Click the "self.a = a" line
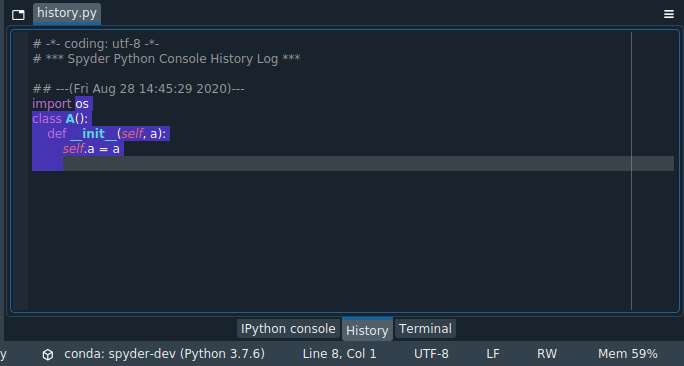The height and width of the screenshot is (366, 684). 91,149
